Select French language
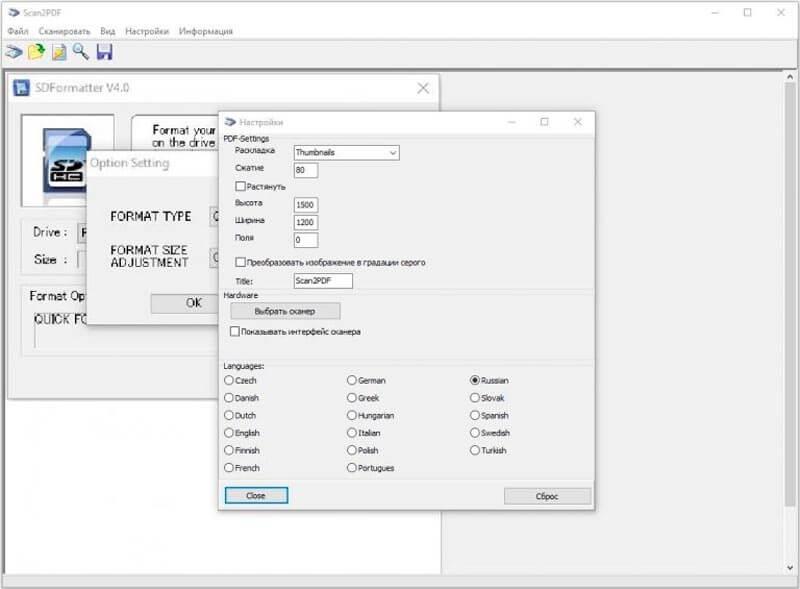The image size is (800, 589). click(229, 468)
